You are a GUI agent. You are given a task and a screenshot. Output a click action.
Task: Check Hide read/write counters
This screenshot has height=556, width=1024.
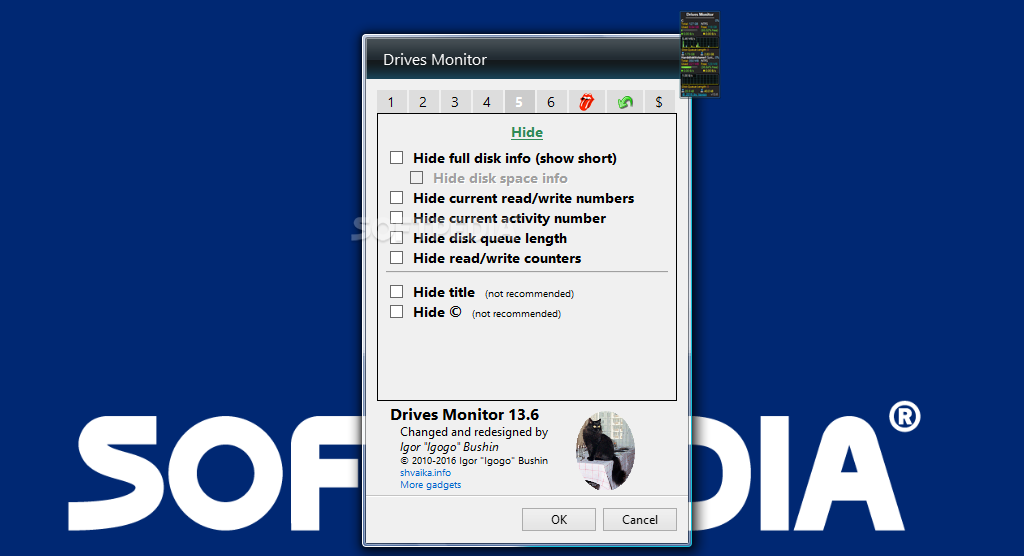[x=396, y=257]
